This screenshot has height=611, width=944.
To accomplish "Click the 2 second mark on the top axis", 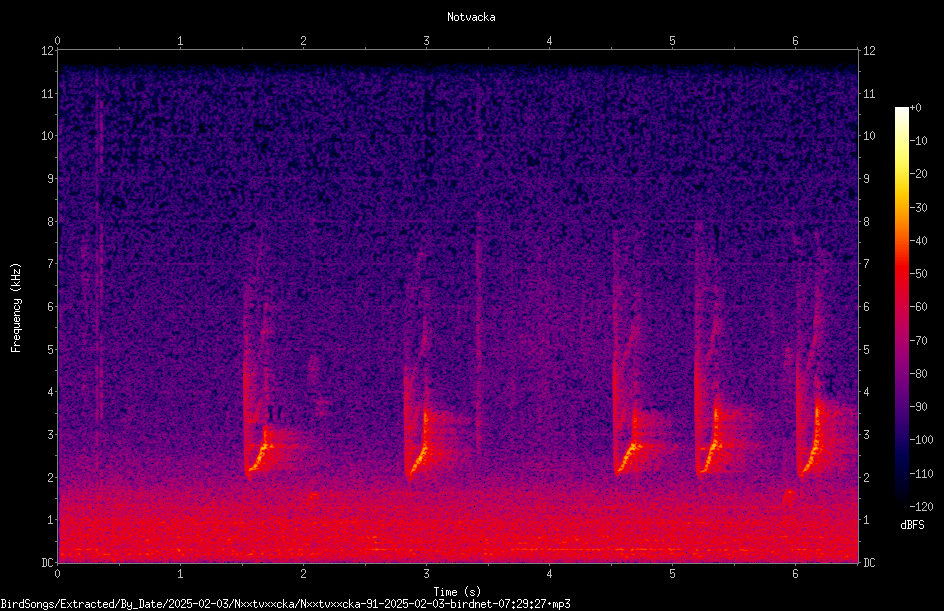I will point(303,41).
